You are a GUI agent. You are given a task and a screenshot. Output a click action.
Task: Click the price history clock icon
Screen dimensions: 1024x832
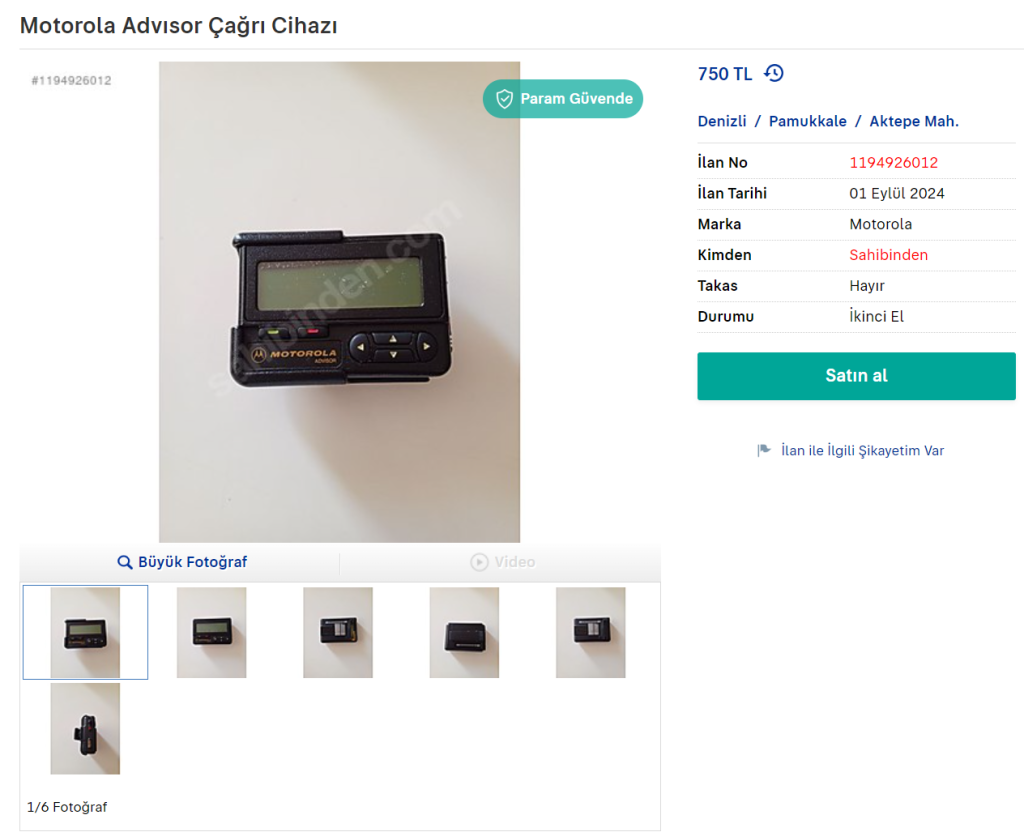point(774,73)
